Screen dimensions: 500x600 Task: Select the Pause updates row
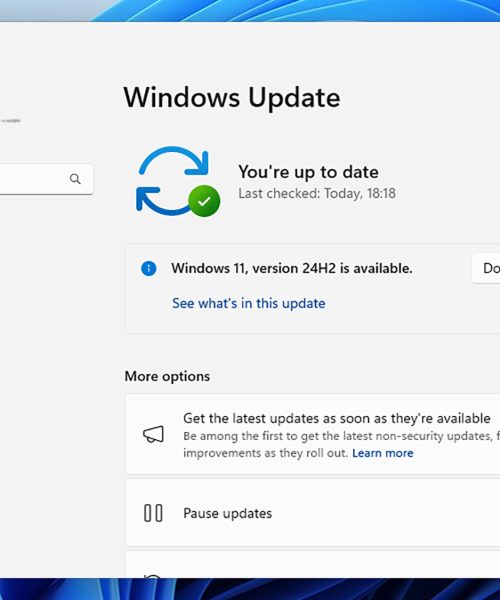point(313,513)
